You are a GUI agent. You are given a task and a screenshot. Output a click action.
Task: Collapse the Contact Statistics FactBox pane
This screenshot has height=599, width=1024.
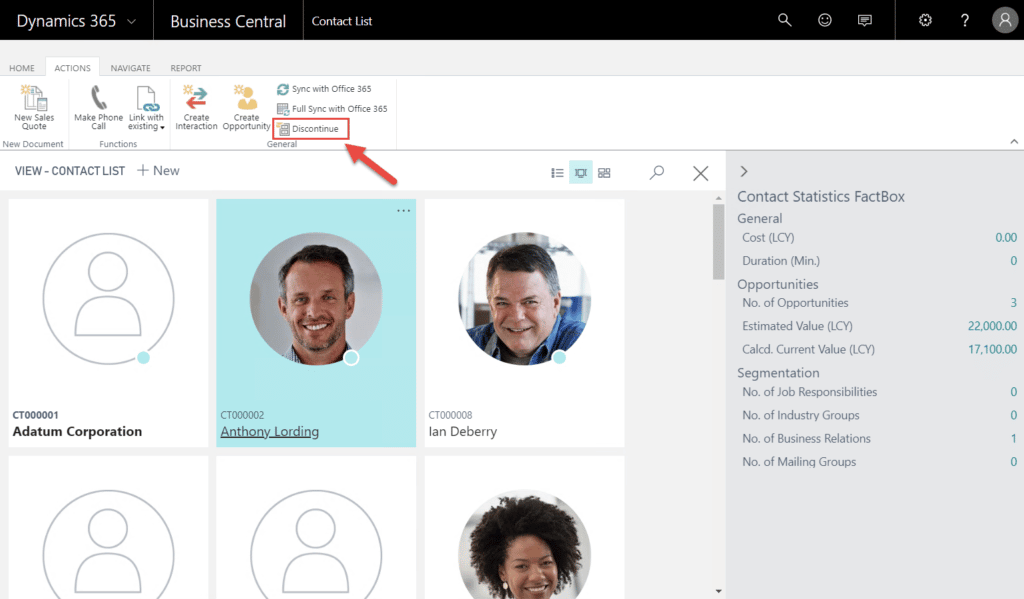744,171
